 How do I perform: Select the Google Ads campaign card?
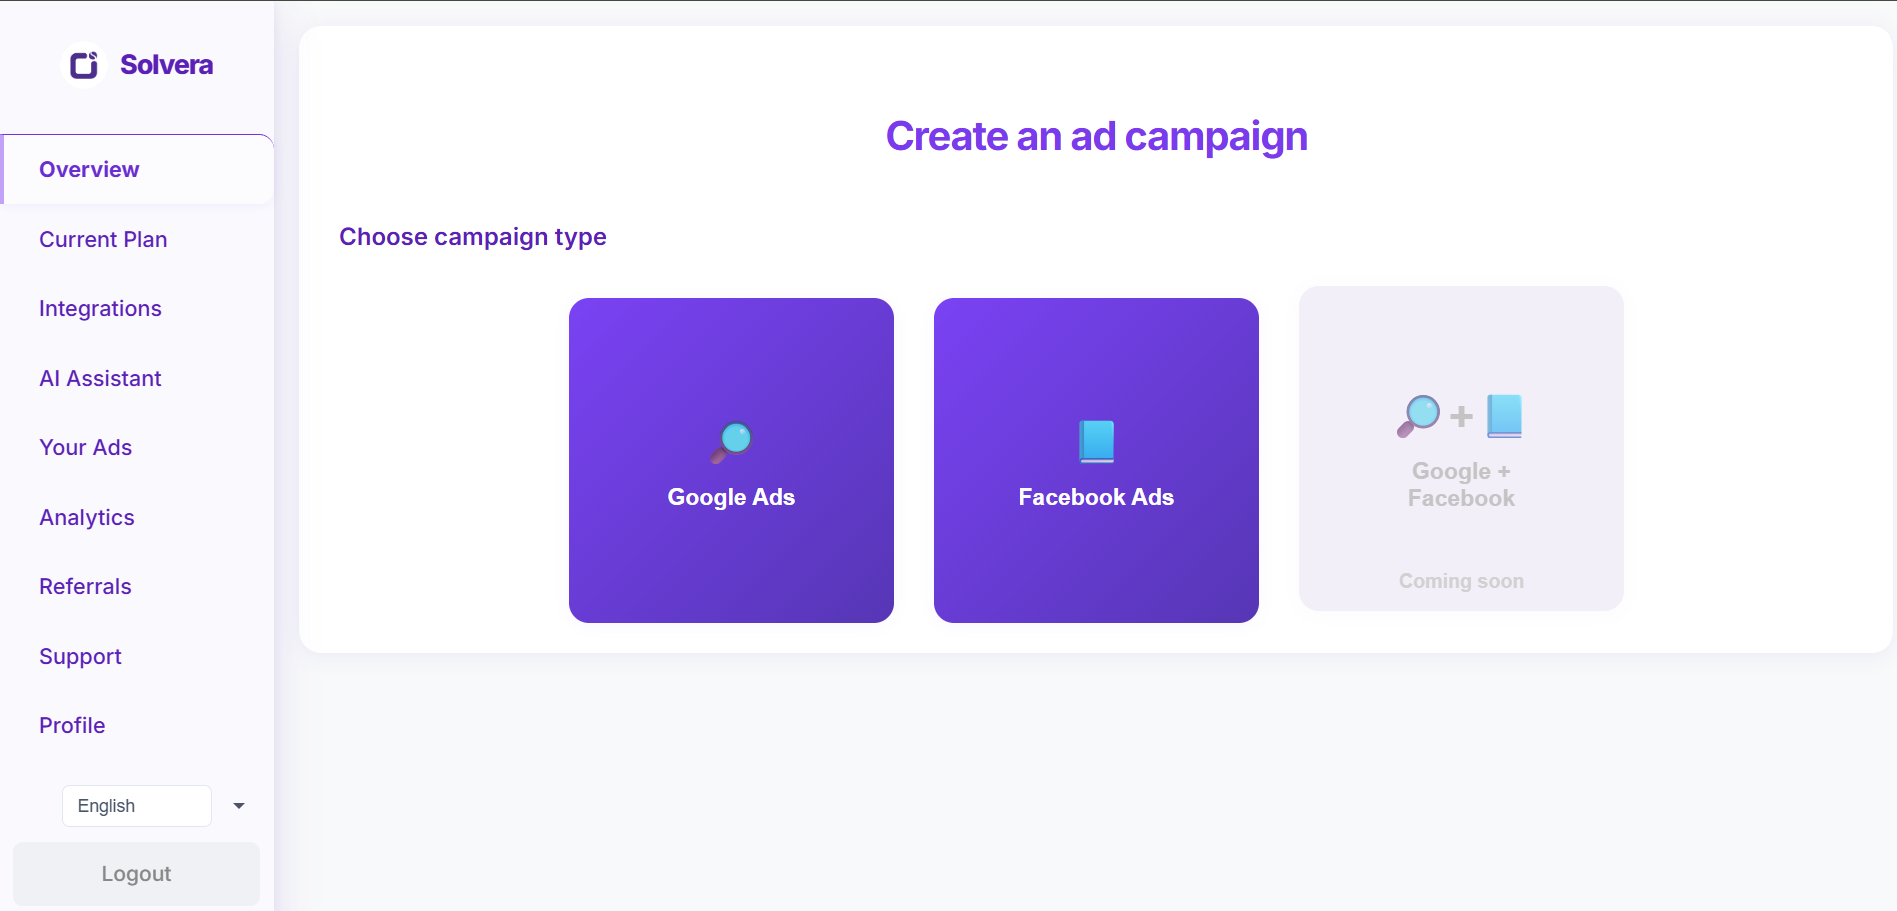pyautogui.click(x=731, y=460)
